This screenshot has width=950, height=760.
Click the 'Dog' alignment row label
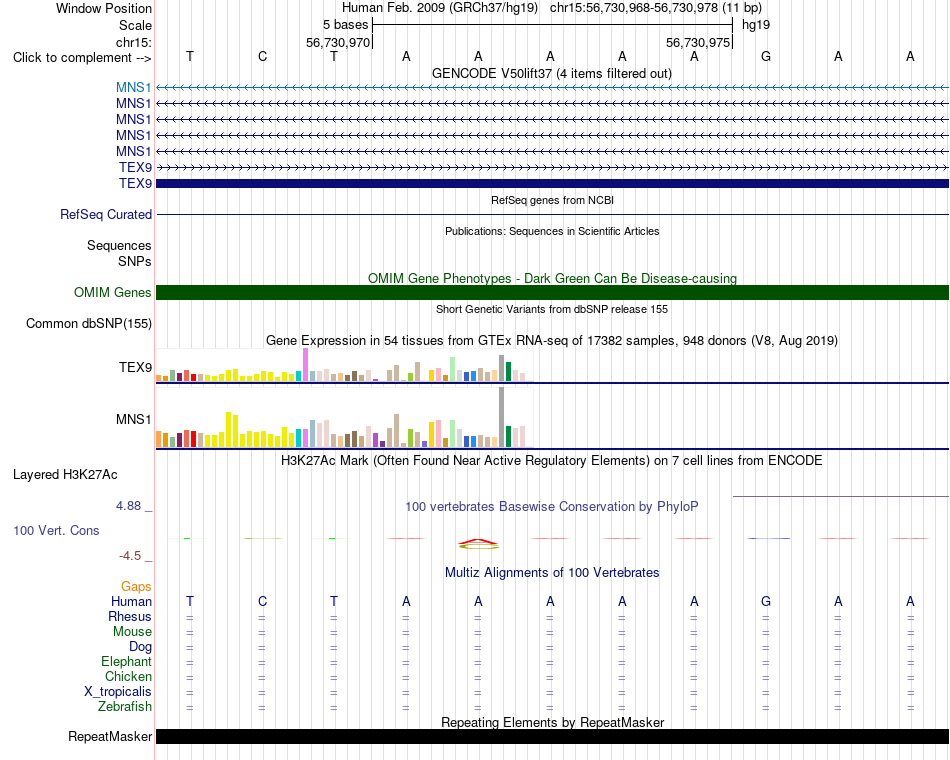(x=140, y=647)
